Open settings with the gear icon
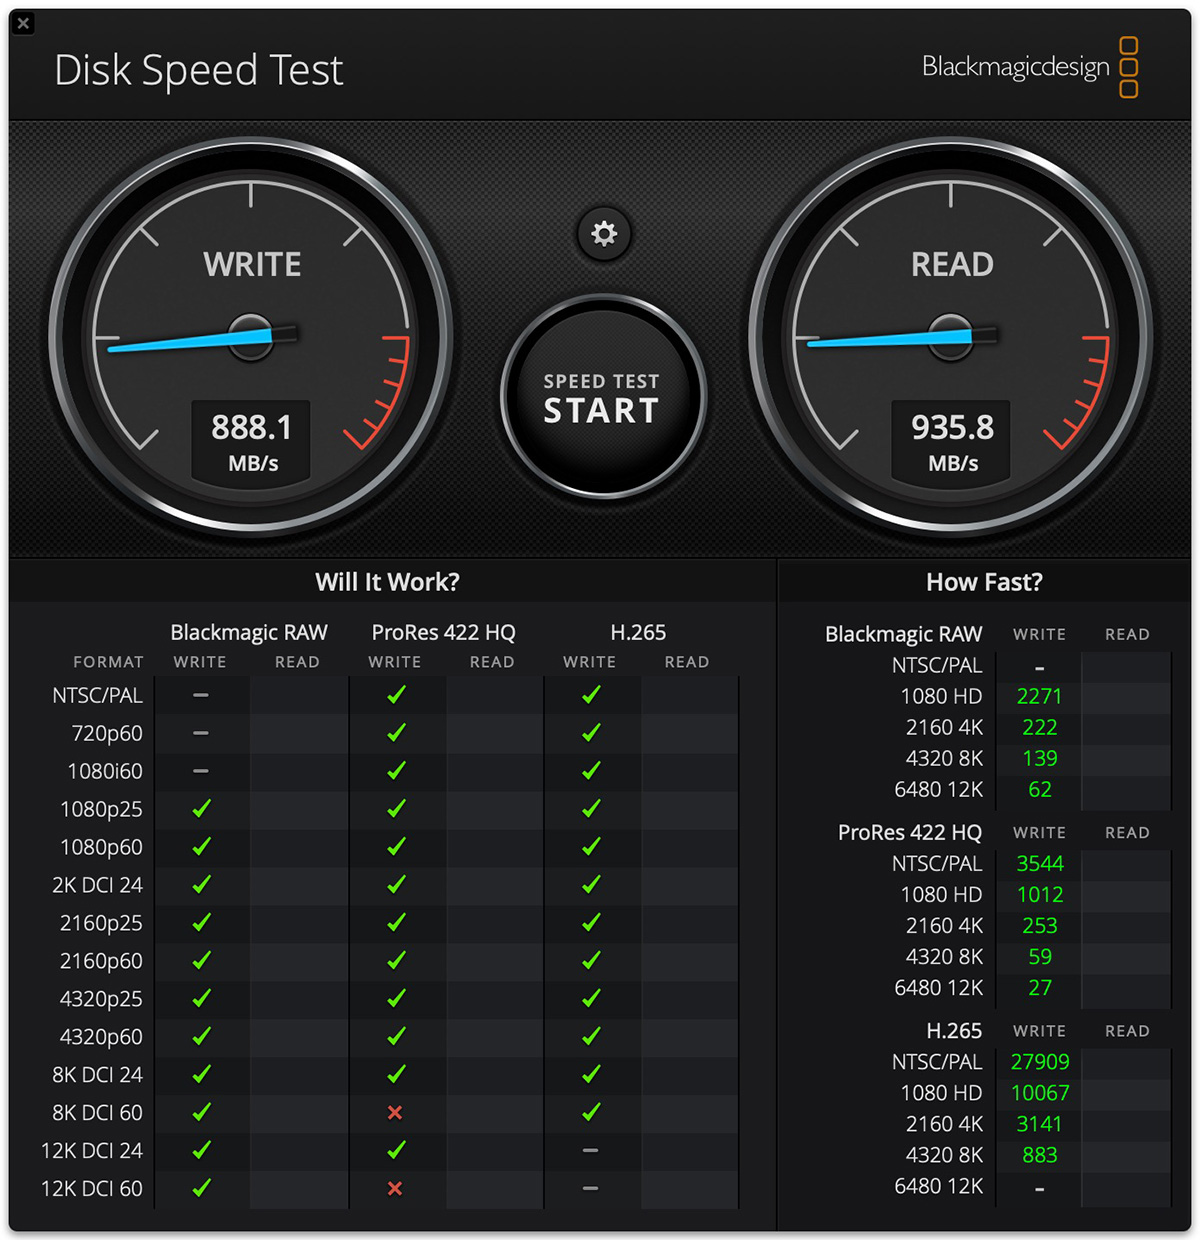Screen dimensions: 1200x1240 click(x=604, y=234)
